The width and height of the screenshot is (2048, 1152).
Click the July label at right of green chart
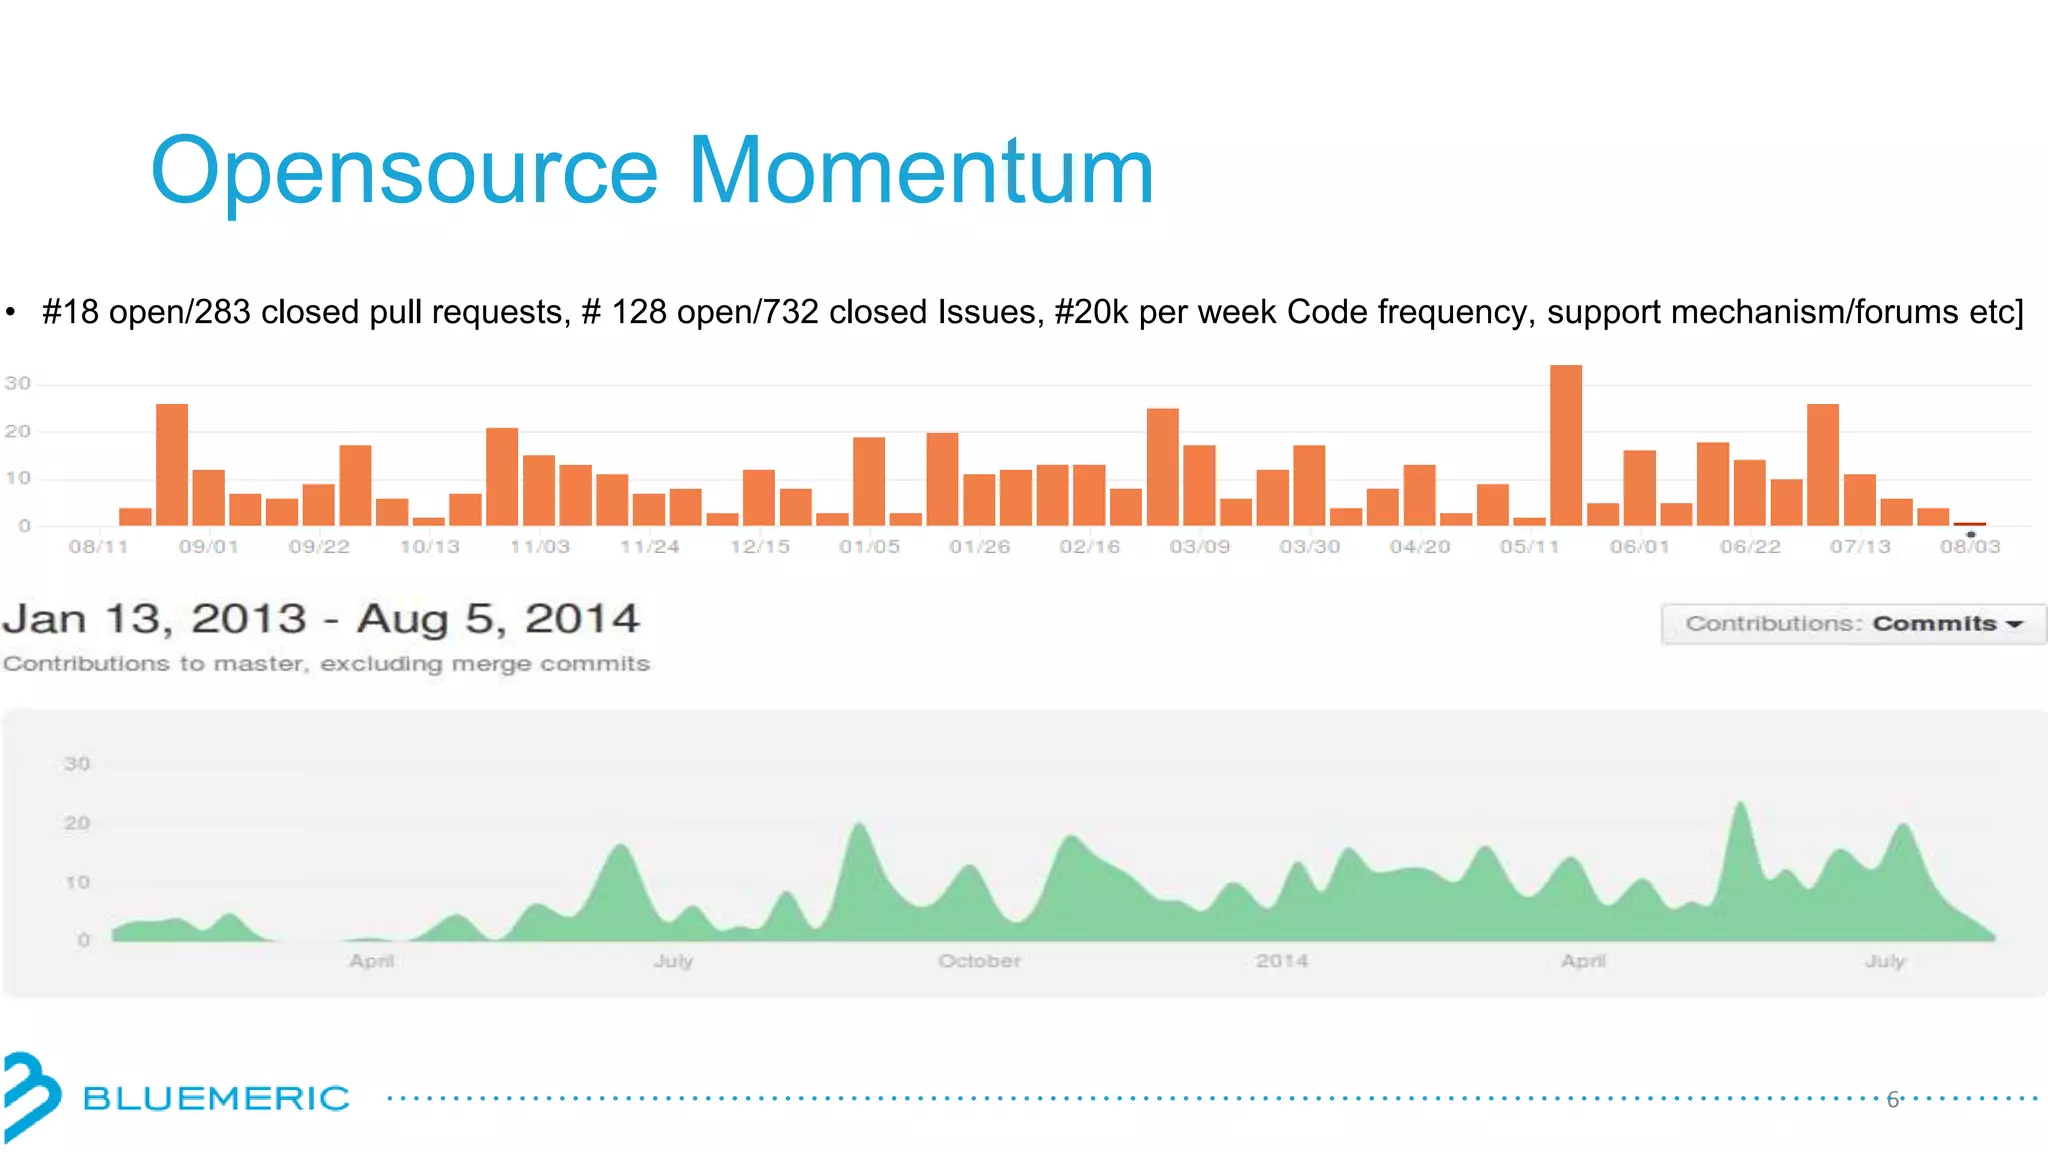(1885, 961)
